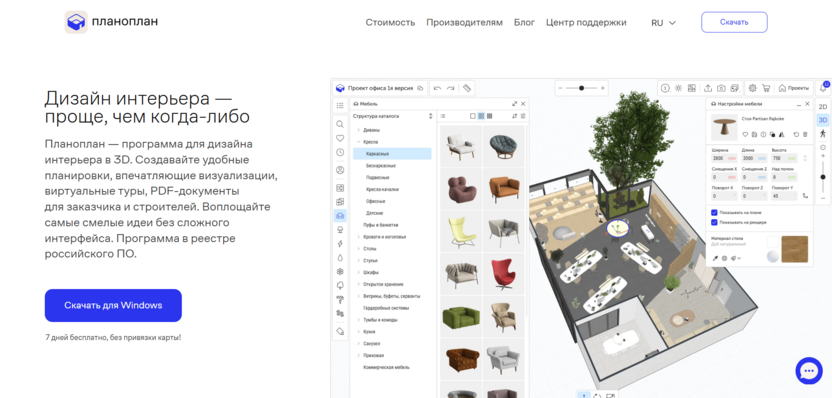Select Коммерческая мебель in the catalog tree
The image size is (832, 398).
coord(386,367)
